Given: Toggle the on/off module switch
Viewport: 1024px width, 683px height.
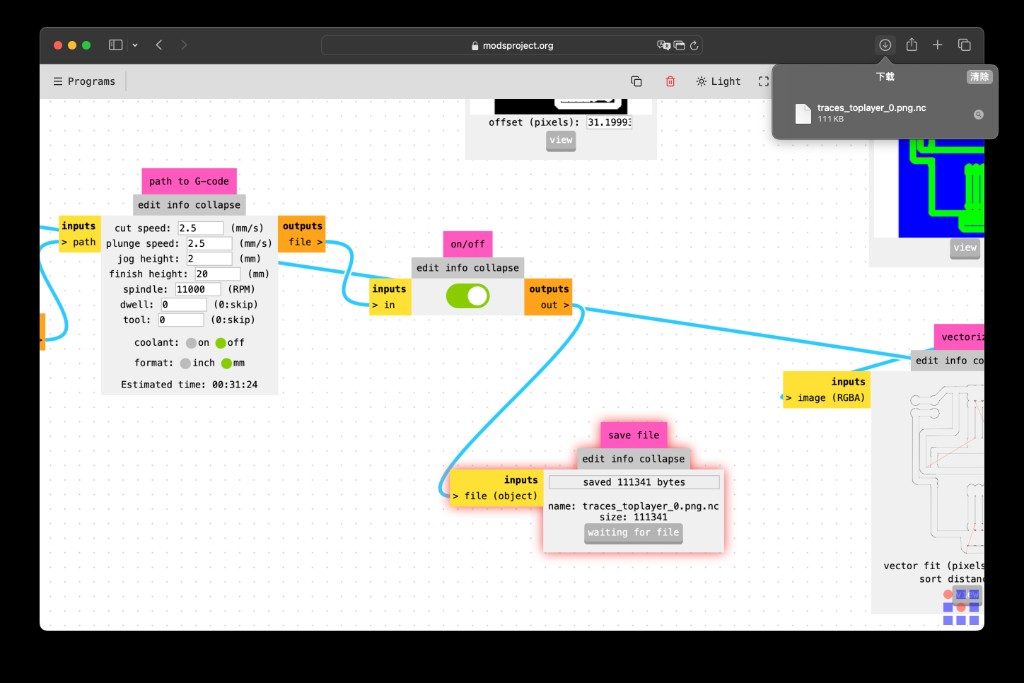Looking at the screenshot, I should pos(468,296).
